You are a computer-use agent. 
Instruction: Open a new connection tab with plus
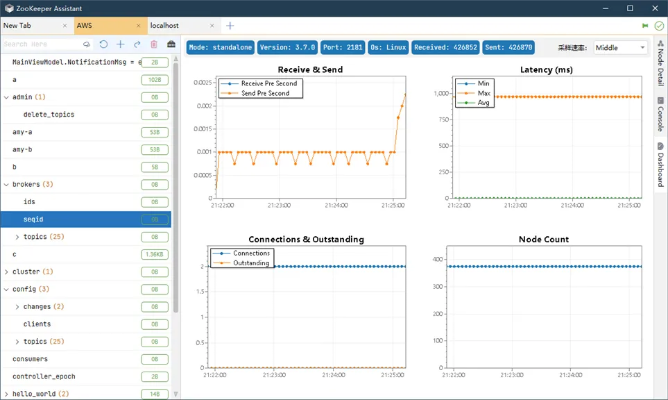tap(230, 26)
